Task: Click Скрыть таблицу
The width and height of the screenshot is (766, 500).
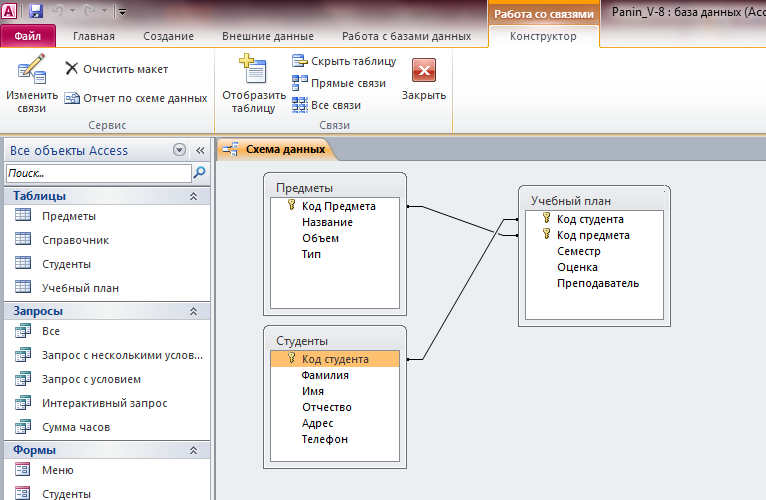Action: tap(344, 61)
